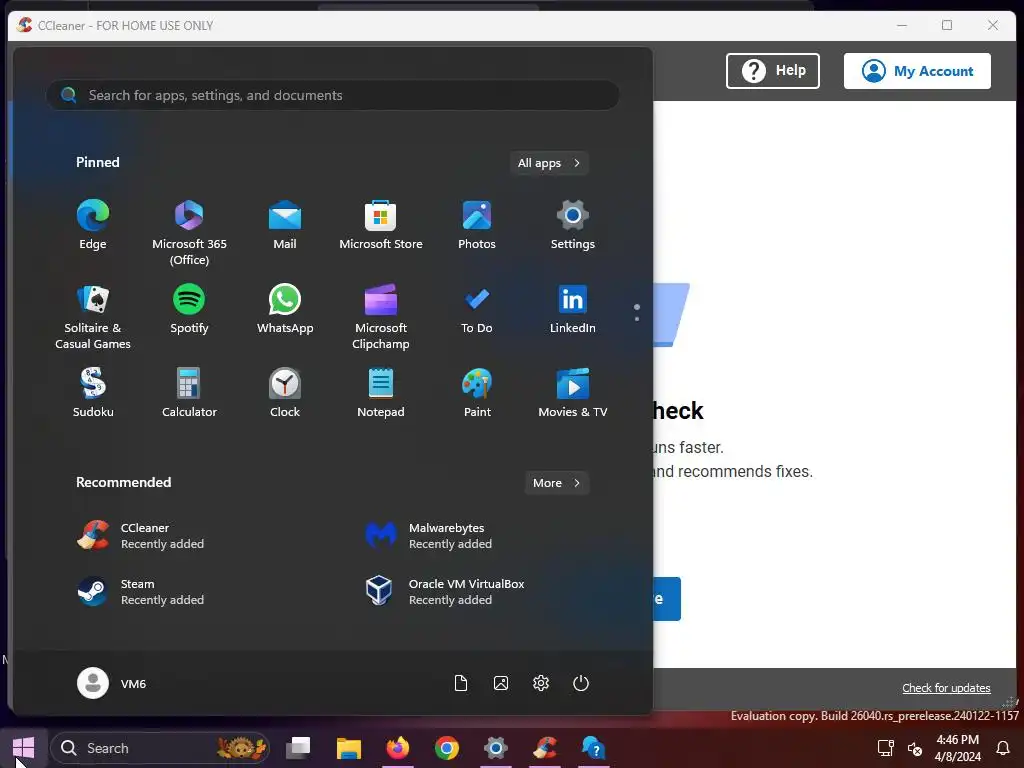This screenshot has width=1024, height=768.
Task: Open notifications bell in system tray
Action: [1003, 748]
